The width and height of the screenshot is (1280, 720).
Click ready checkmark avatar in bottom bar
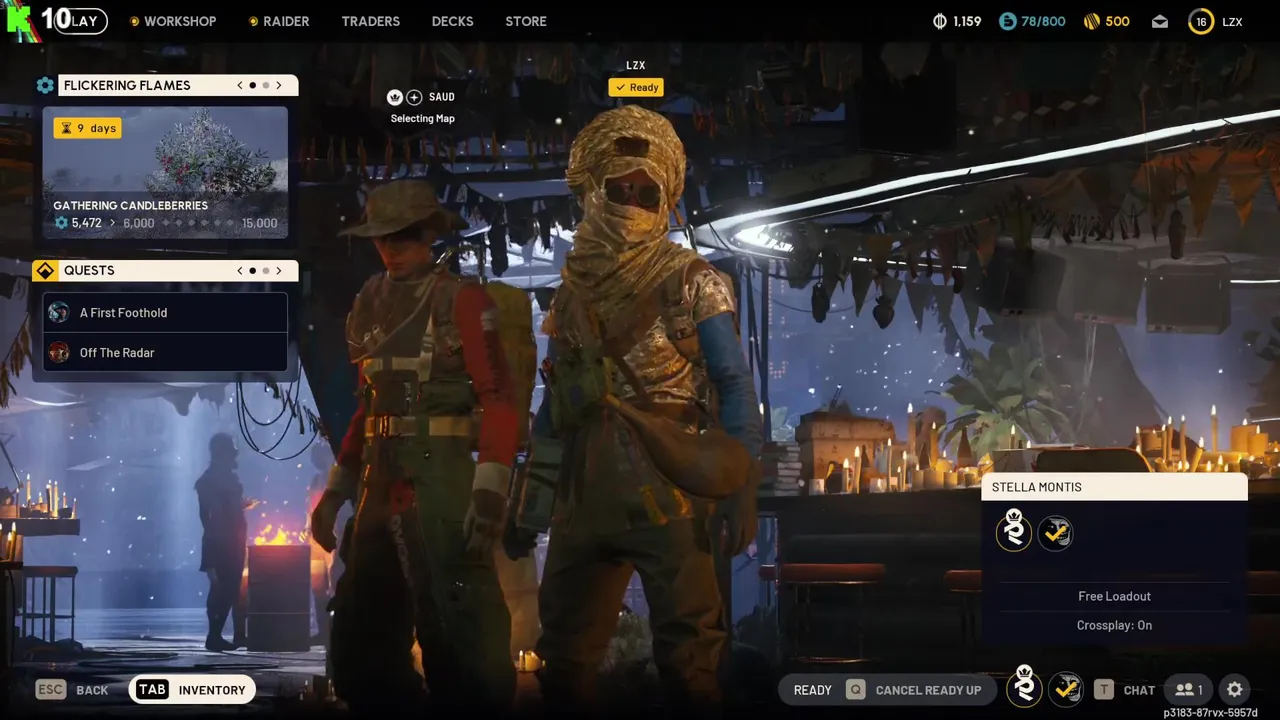[1066, 689]
